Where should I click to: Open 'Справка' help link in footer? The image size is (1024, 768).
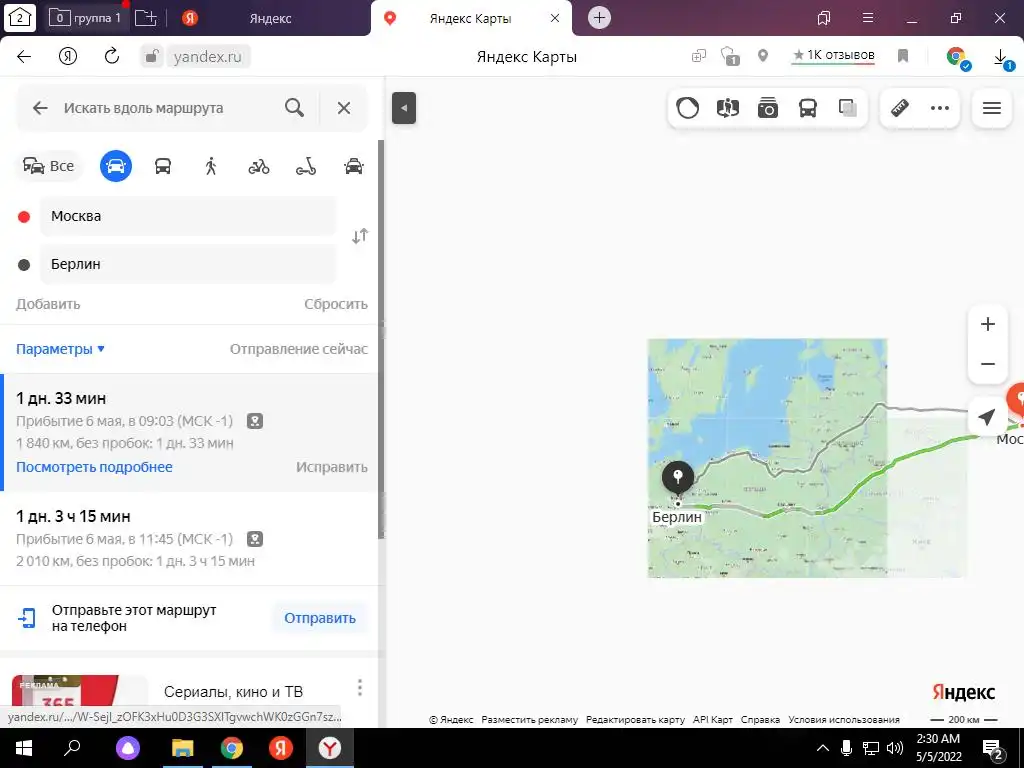click(x=760, y=720)
